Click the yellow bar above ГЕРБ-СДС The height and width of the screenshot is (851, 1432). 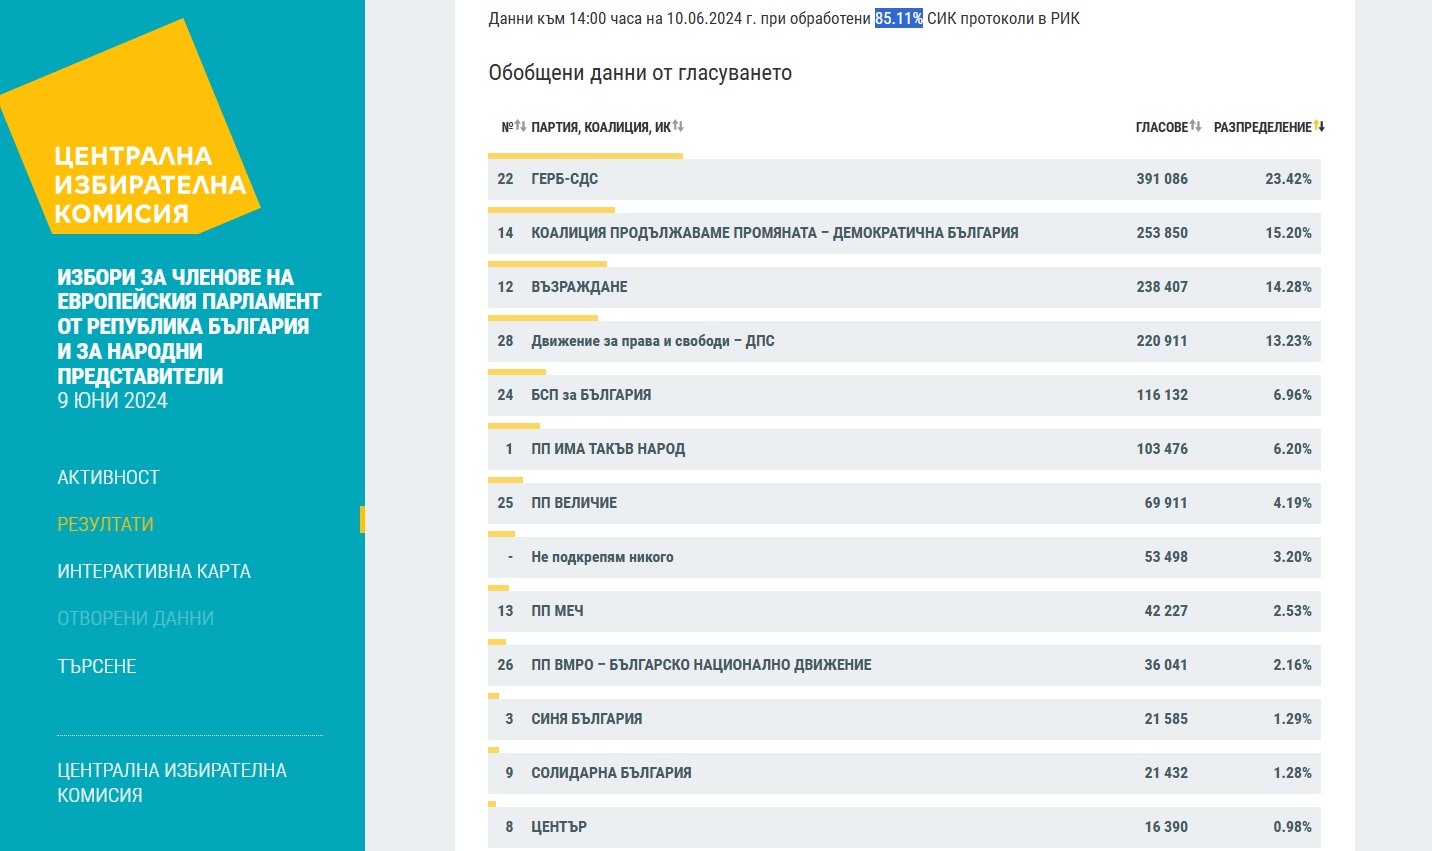tap(585, 156)
